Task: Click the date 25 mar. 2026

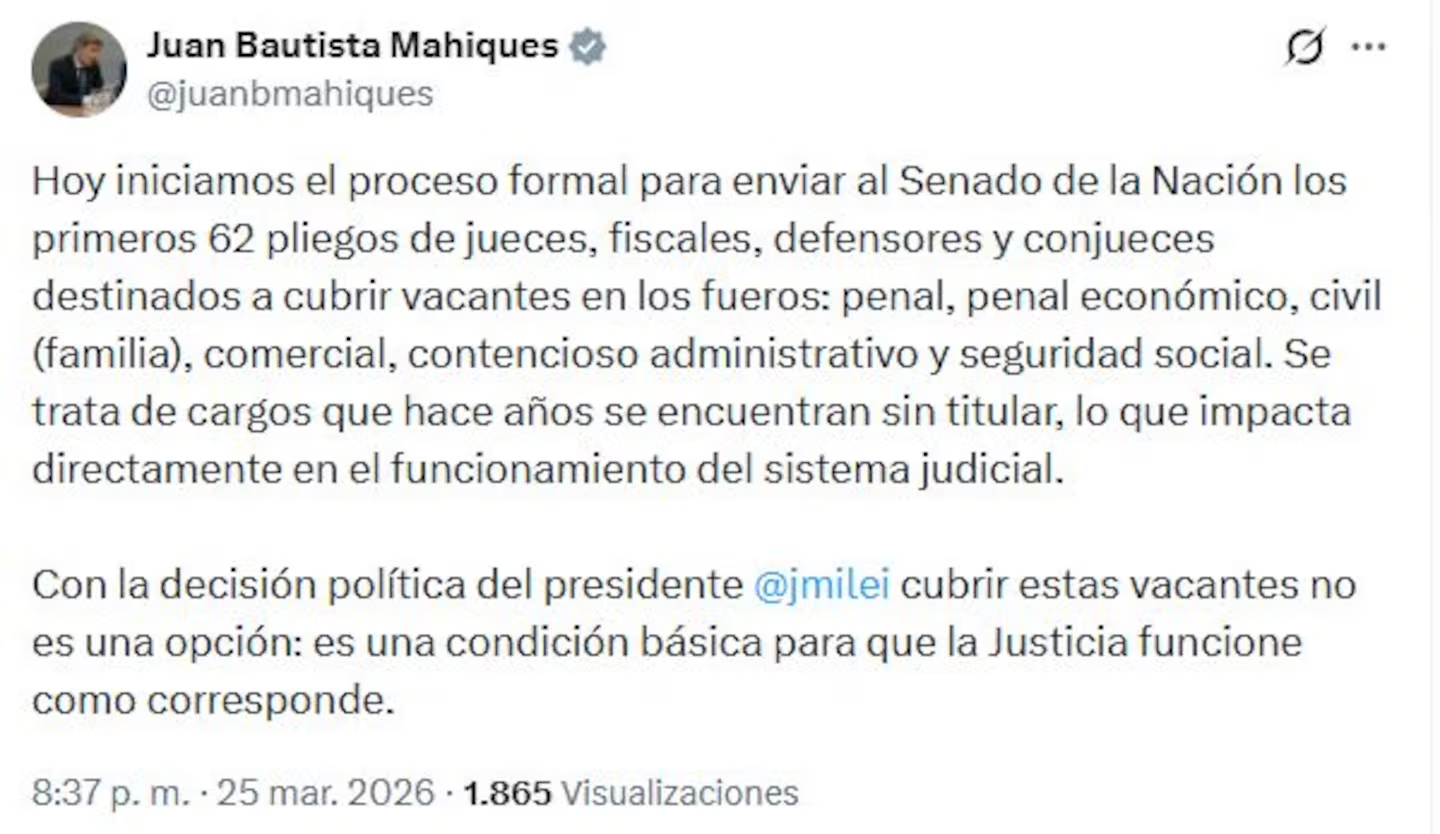Action: tap(325, 793)
